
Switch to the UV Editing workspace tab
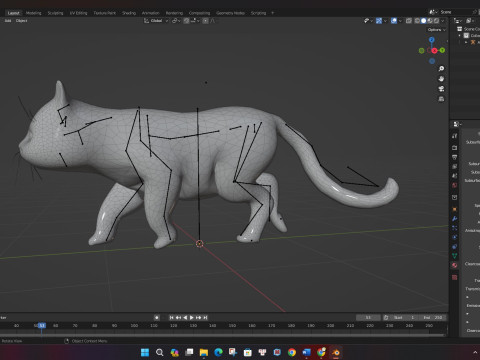(x=78, y=13)
